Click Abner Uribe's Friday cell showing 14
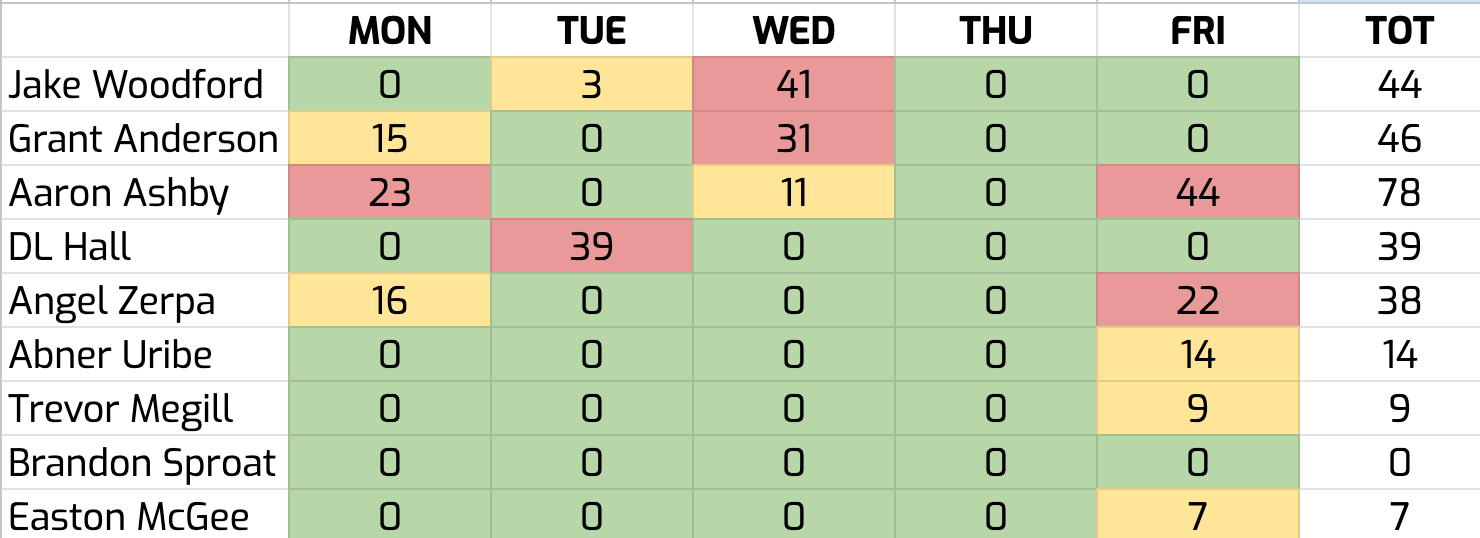Viewport: 1480px width, 538px height. pyautogui.click(x=1197, y=355)
